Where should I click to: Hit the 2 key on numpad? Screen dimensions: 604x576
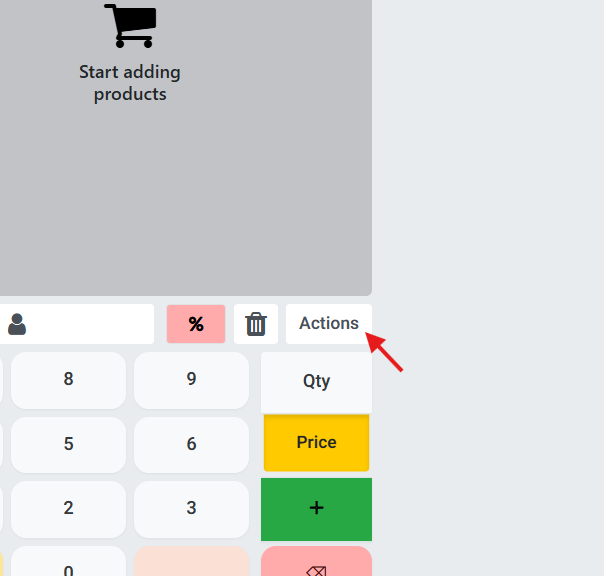pyautogui.click(x=68, y=508)
